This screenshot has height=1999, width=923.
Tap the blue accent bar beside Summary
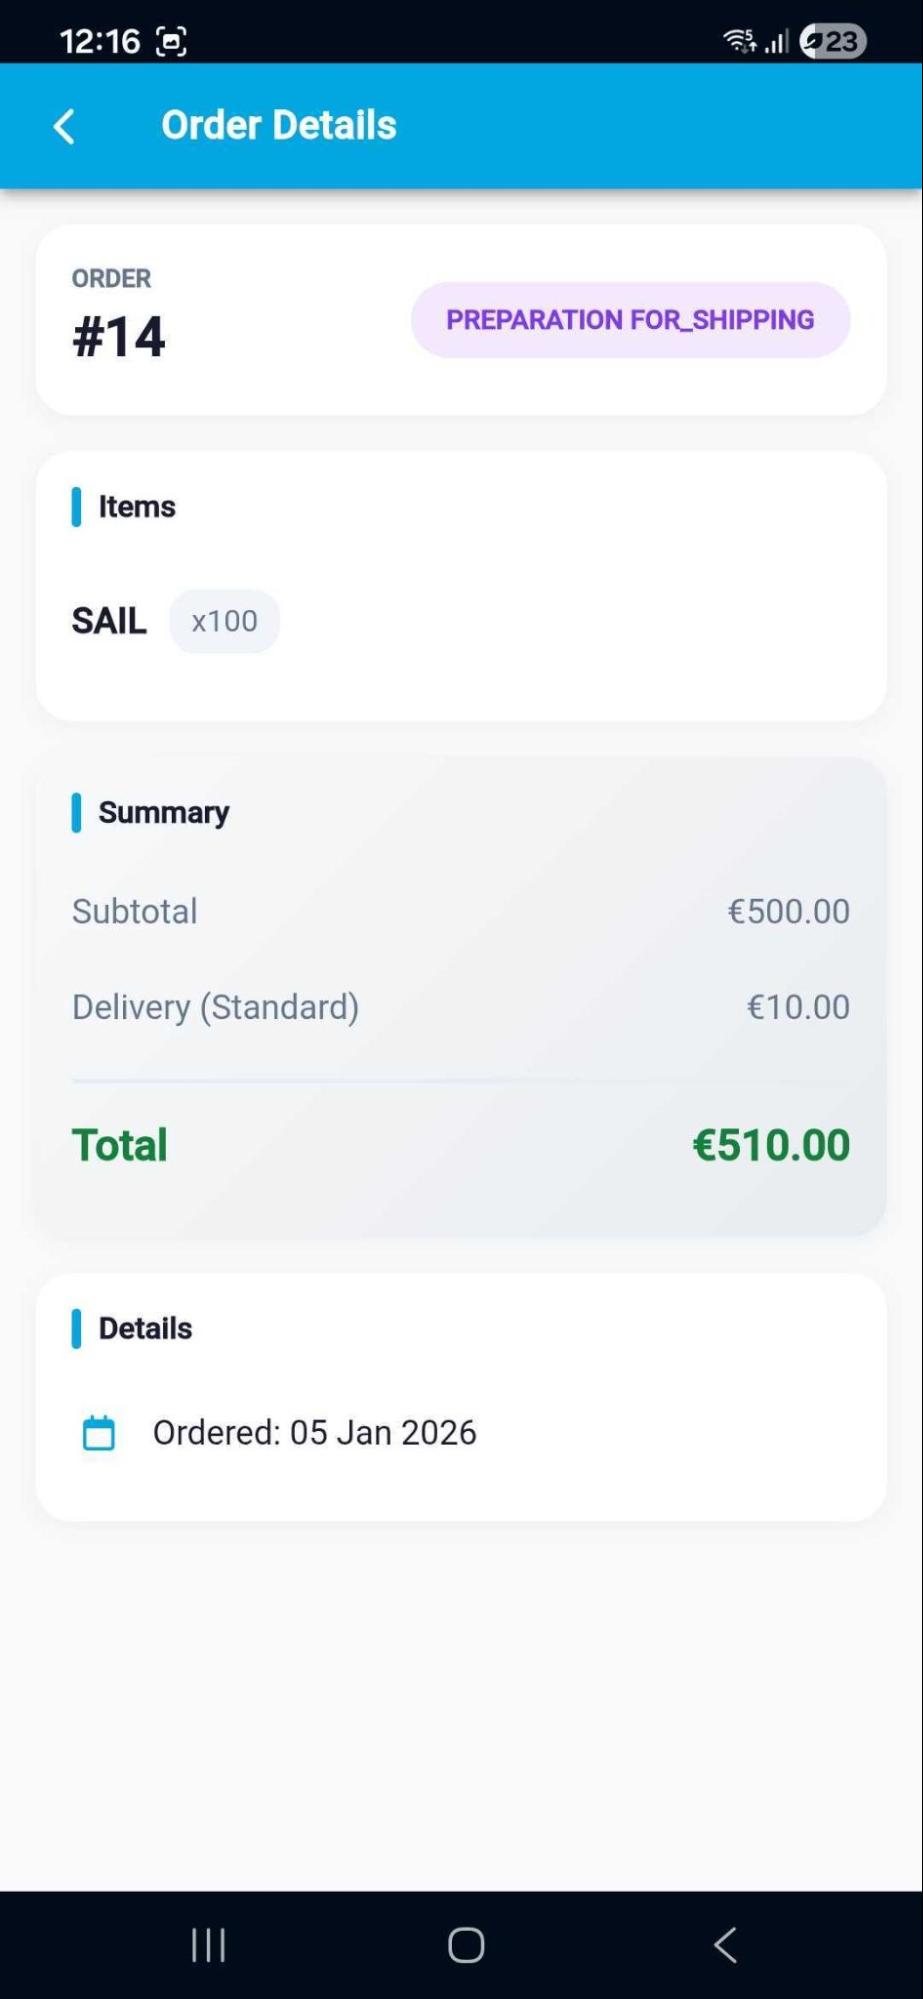78,814
